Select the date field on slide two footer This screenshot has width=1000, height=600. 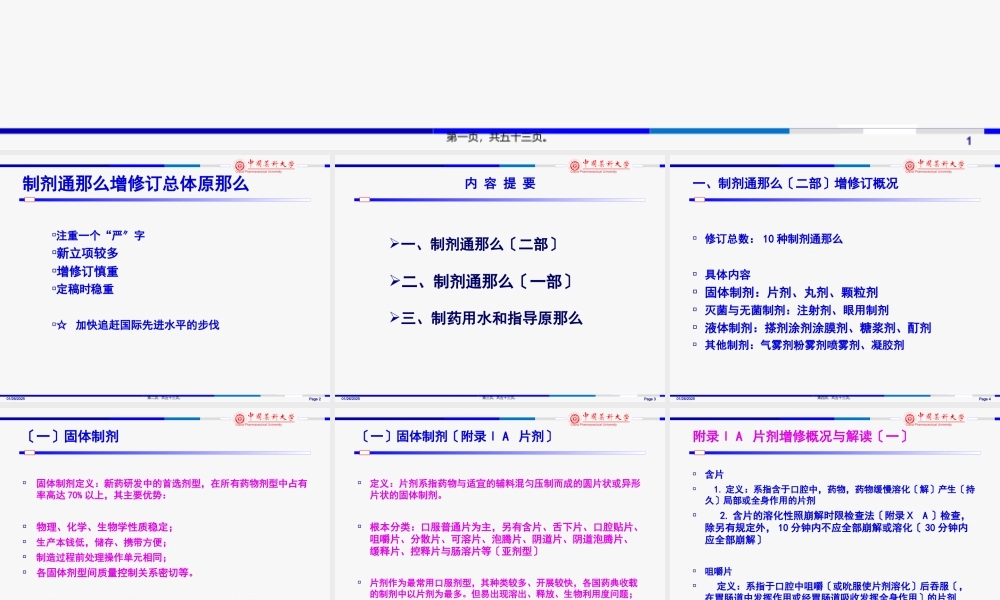coord(18,397)
